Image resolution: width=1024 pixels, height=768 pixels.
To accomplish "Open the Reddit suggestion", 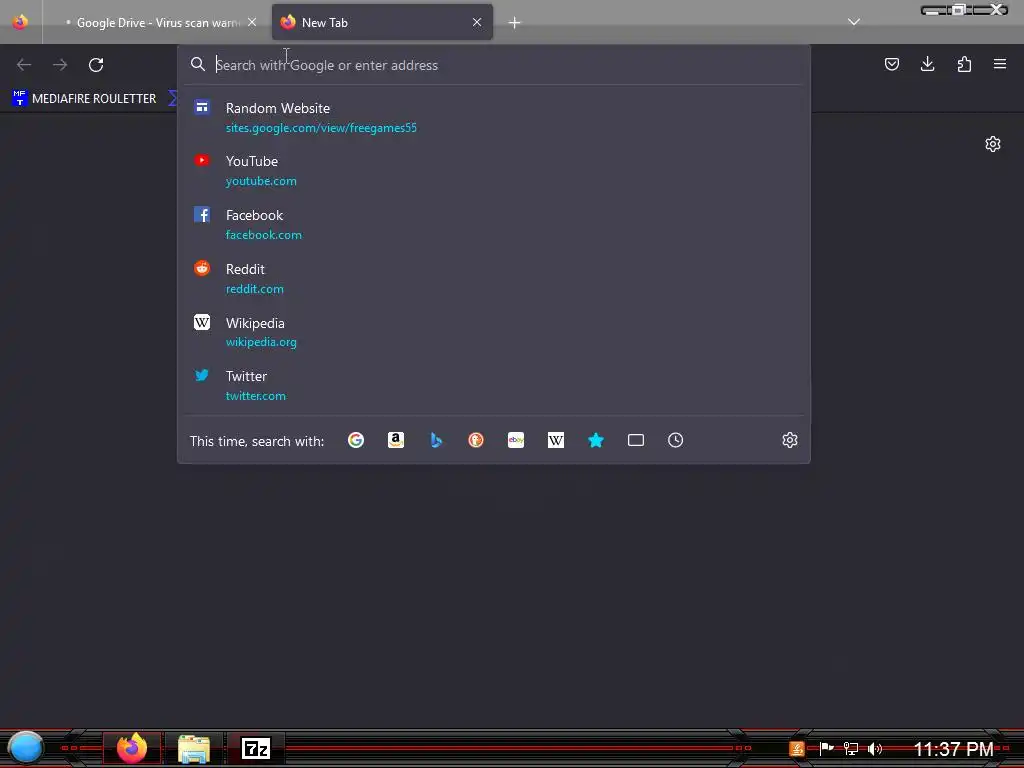I will [x=493, y=278].
